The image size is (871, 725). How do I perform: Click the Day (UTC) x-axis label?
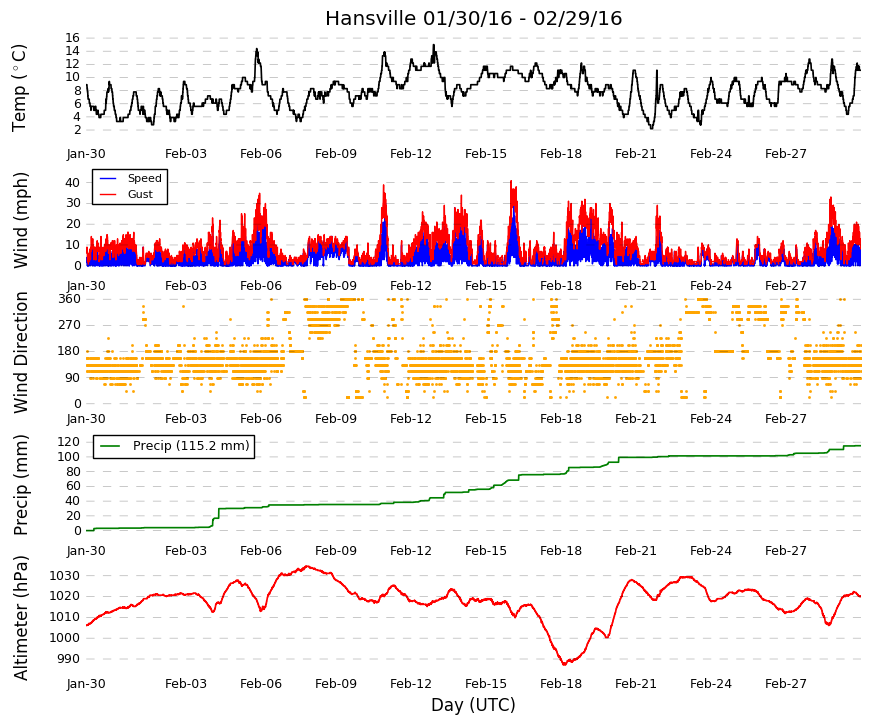click(x=473, y=705)
